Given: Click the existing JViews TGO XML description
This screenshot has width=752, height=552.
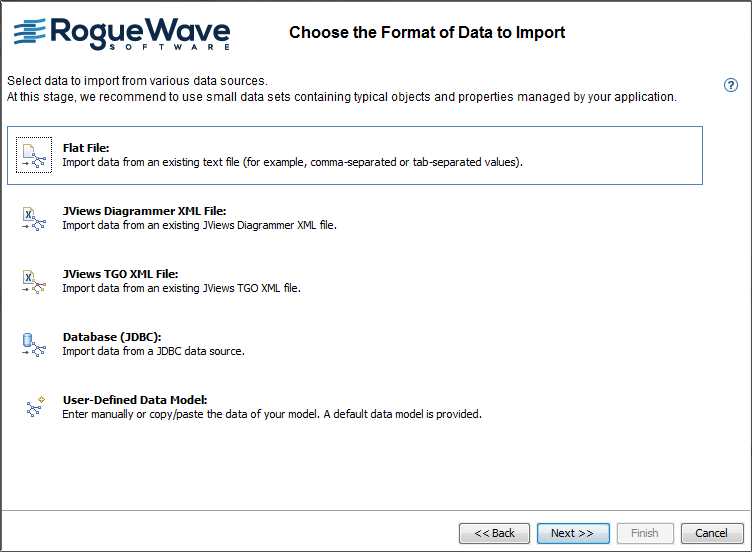Looking at the screenshot, I should click(181, 288).
